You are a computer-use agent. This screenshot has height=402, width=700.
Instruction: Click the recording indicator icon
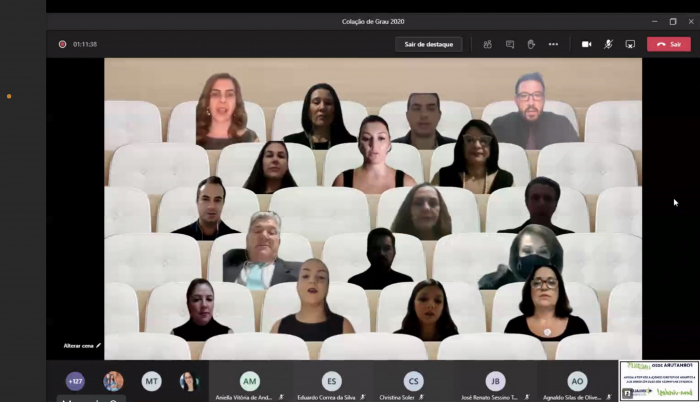click(62, 44)
